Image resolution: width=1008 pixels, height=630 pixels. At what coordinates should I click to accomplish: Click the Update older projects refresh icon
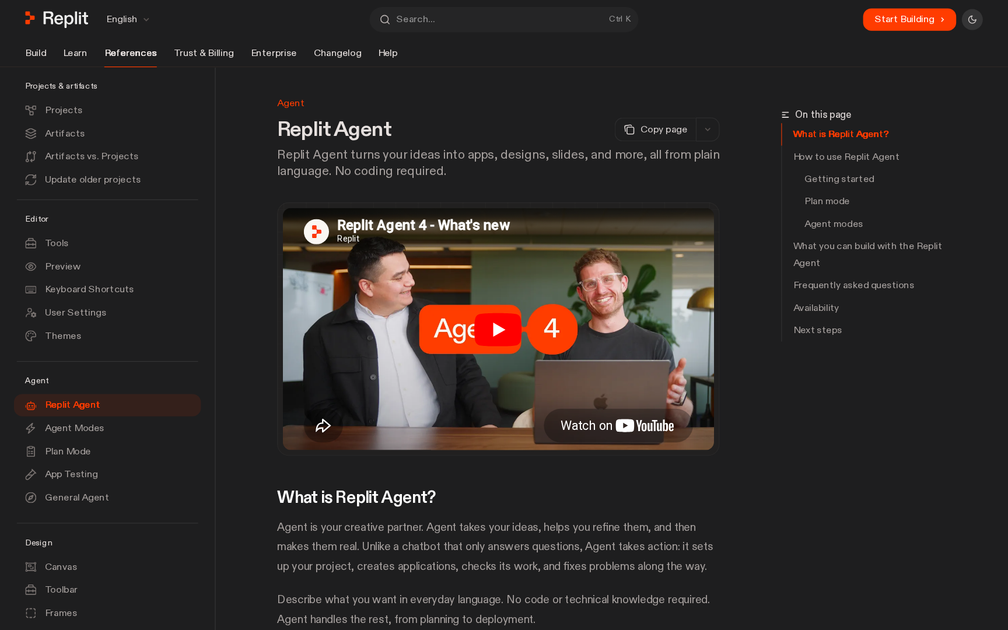click(30, 180)
